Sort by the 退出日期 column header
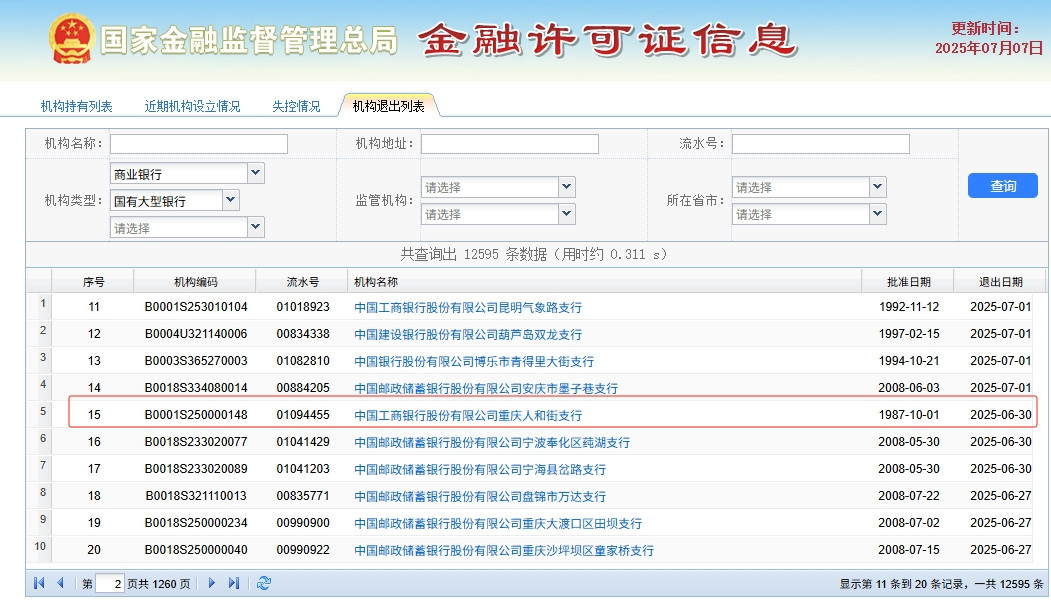 [1001, 282]
